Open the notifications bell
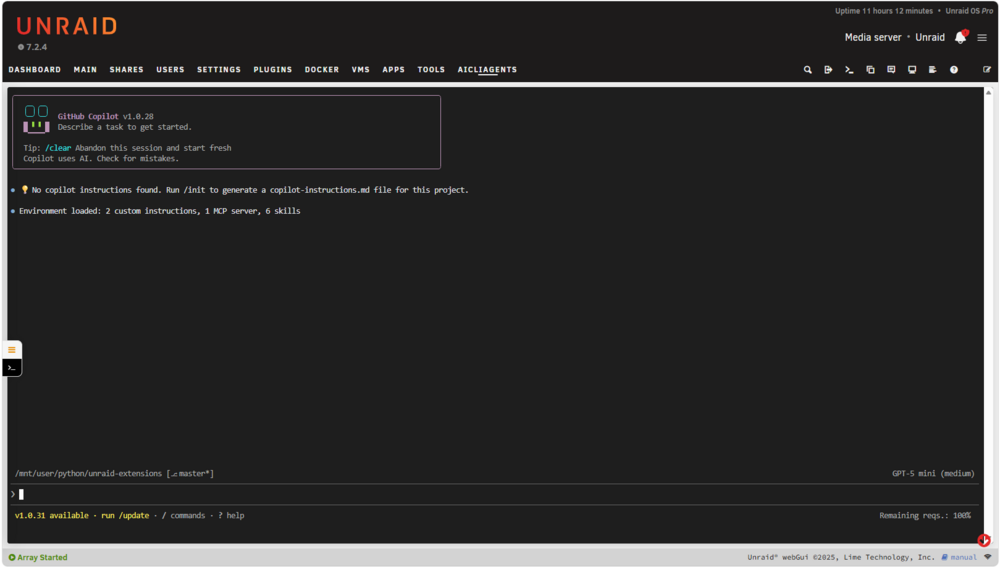Screen dimensions: 1000x567 960,38
